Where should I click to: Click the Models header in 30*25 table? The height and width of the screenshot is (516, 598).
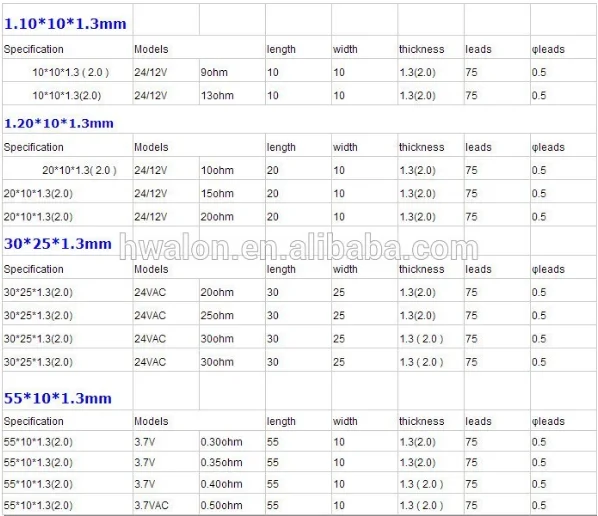(x=151, y=269)
